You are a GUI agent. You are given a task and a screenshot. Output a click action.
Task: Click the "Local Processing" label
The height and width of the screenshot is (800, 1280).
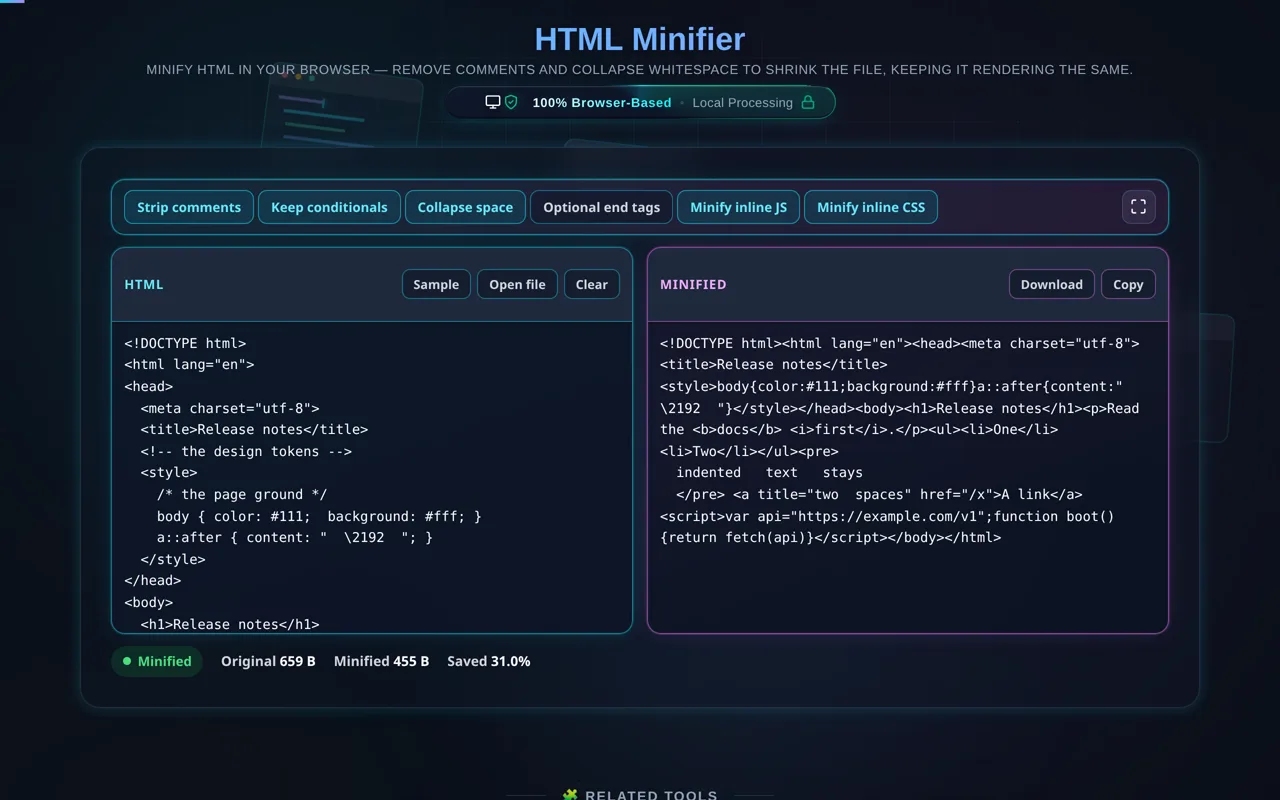tap(742, 102)
